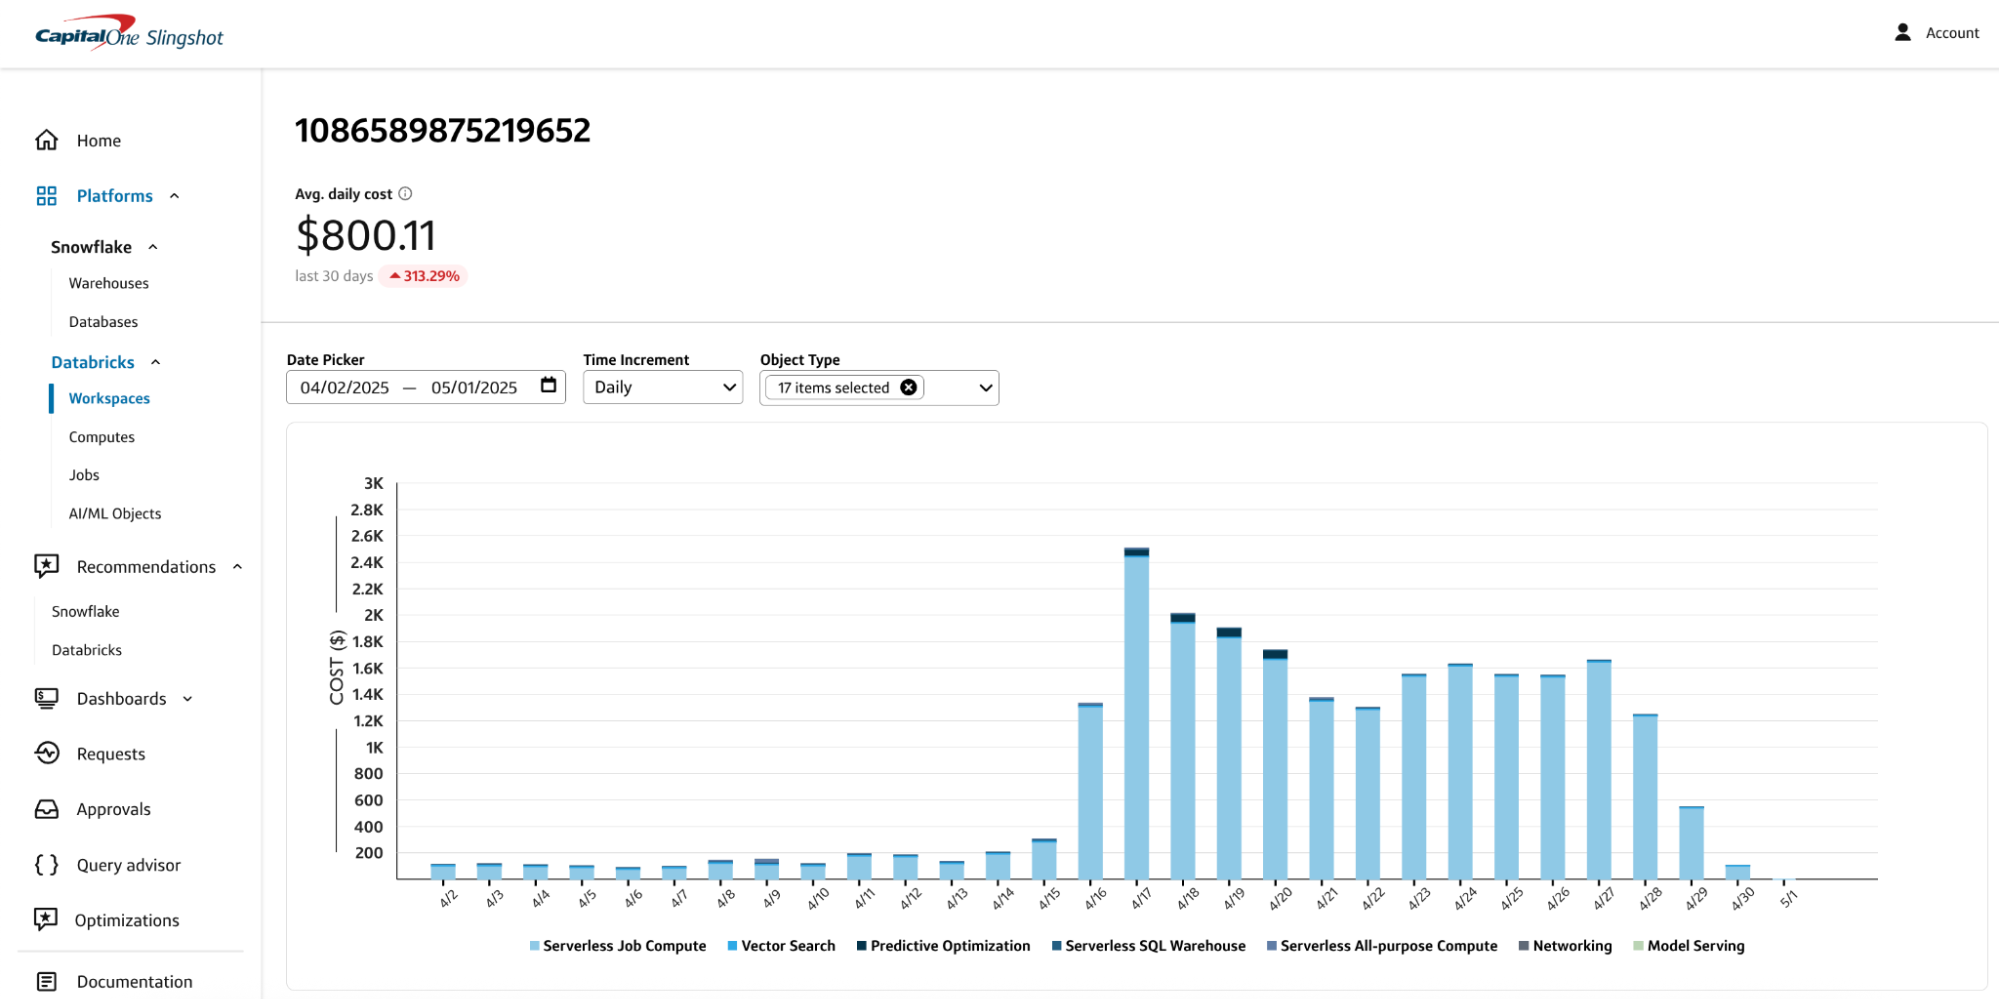This screenshot has height=999, width=1999.
Task: Go to Home in sidebar
Action: pyautogui.click(x=99, y=141)
